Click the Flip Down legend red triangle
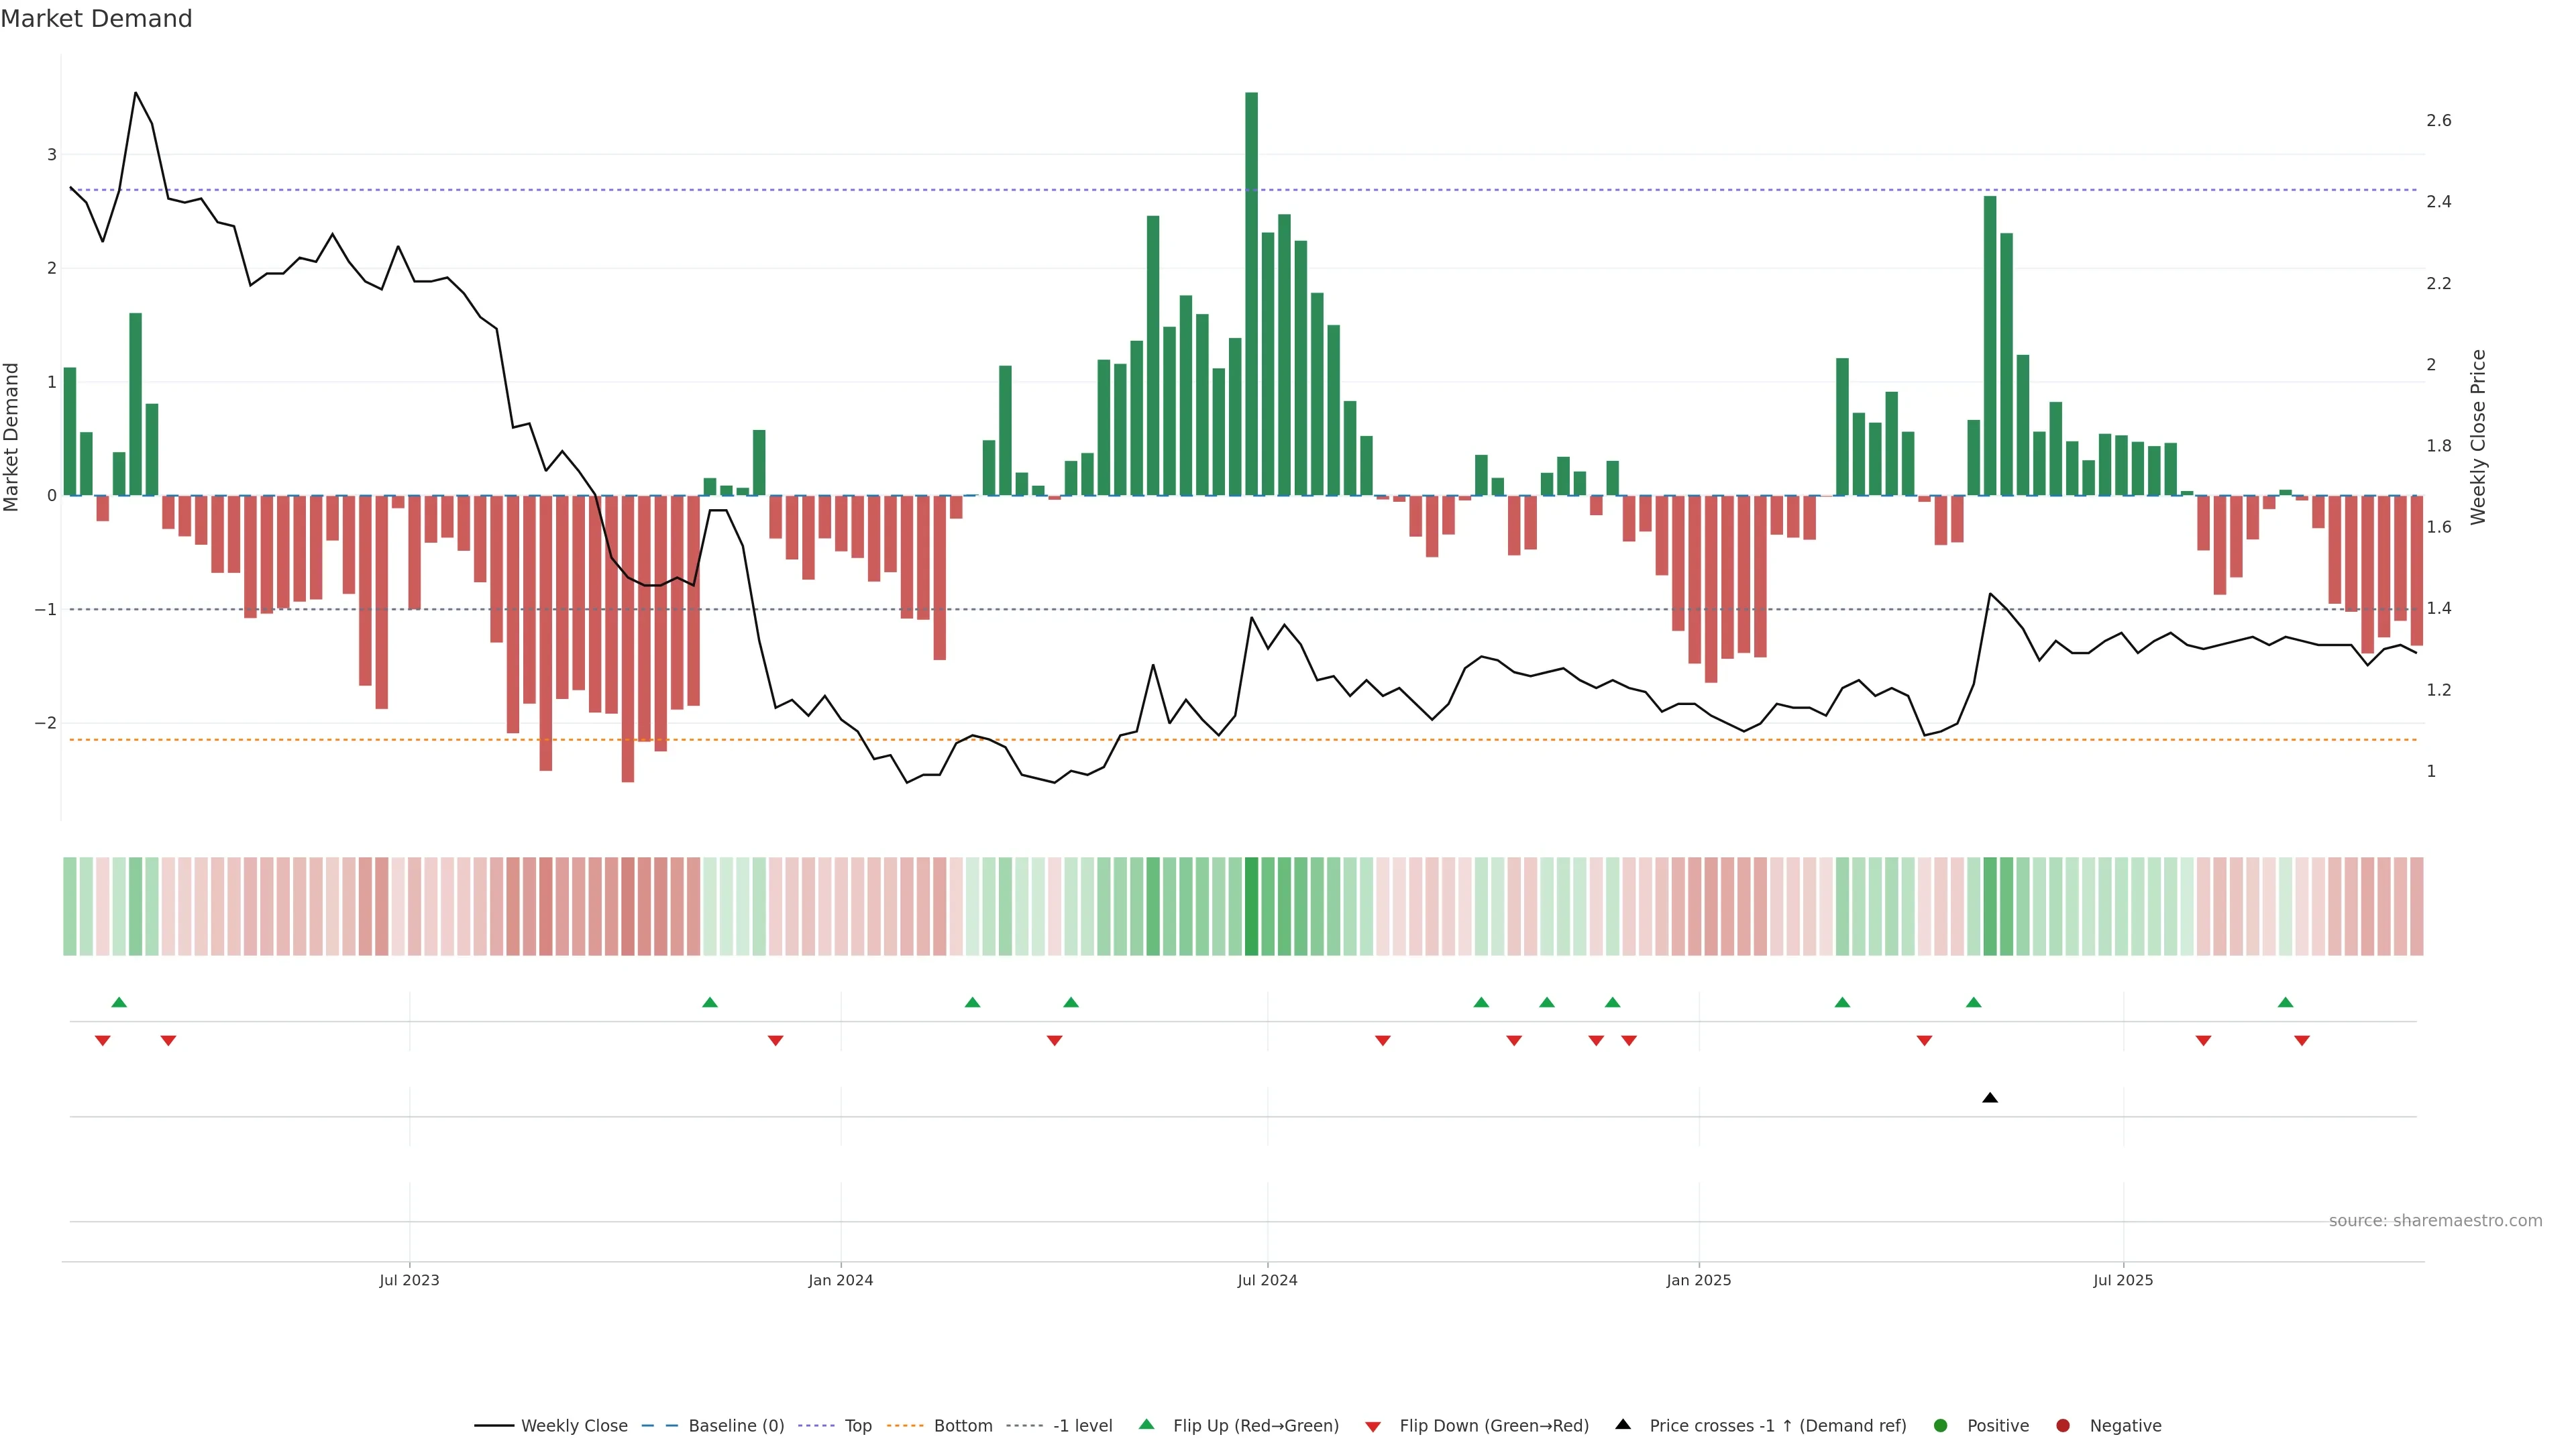2576x1449 pixels. [1372, 1426]
